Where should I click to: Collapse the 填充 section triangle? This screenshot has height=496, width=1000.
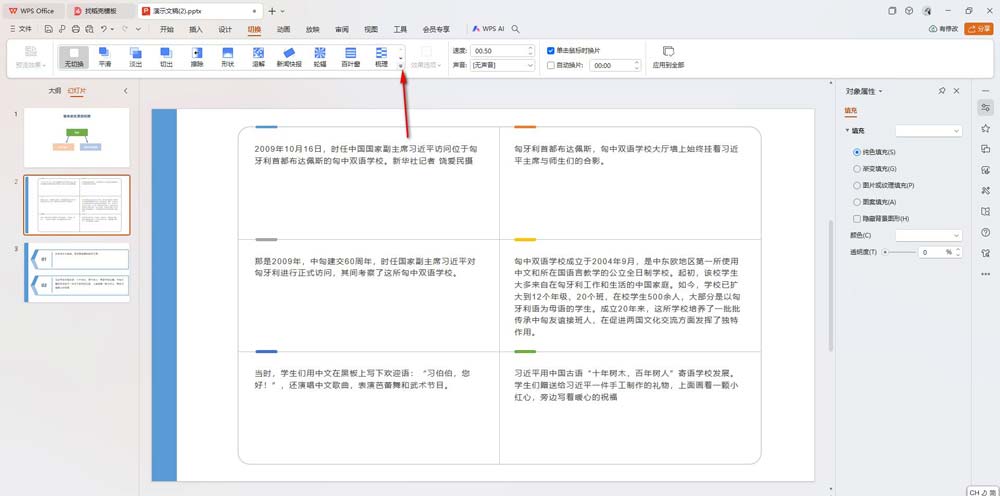(x=847, y=131)
